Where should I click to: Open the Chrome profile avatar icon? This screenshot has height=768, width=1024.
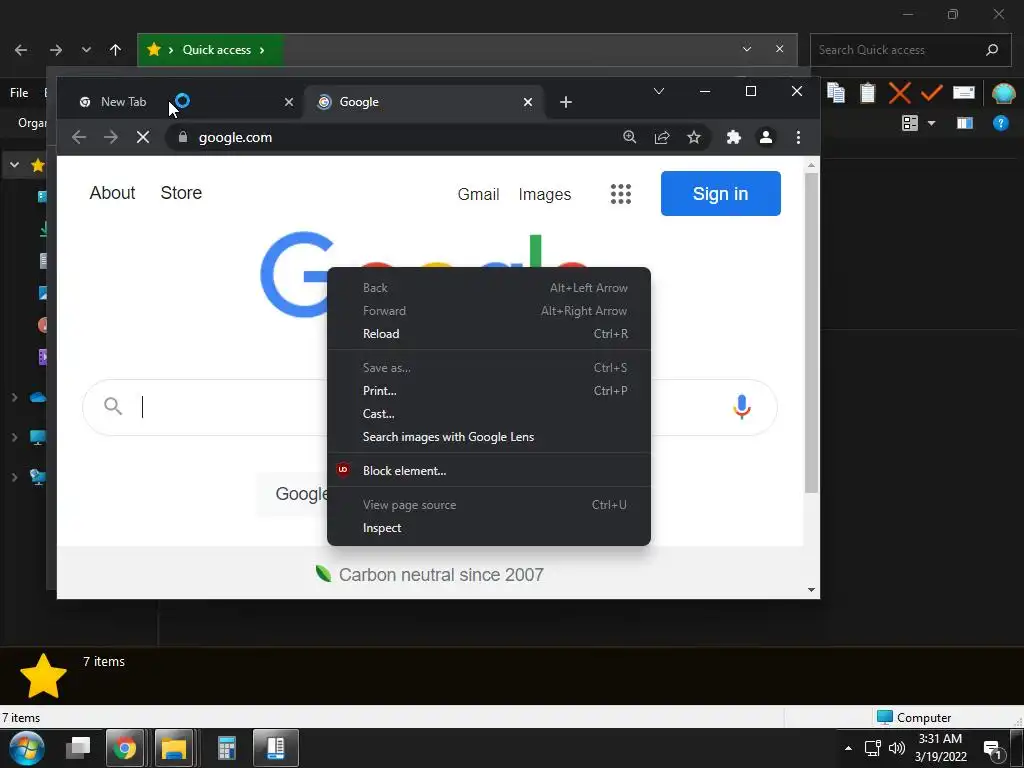click(766, 137)
